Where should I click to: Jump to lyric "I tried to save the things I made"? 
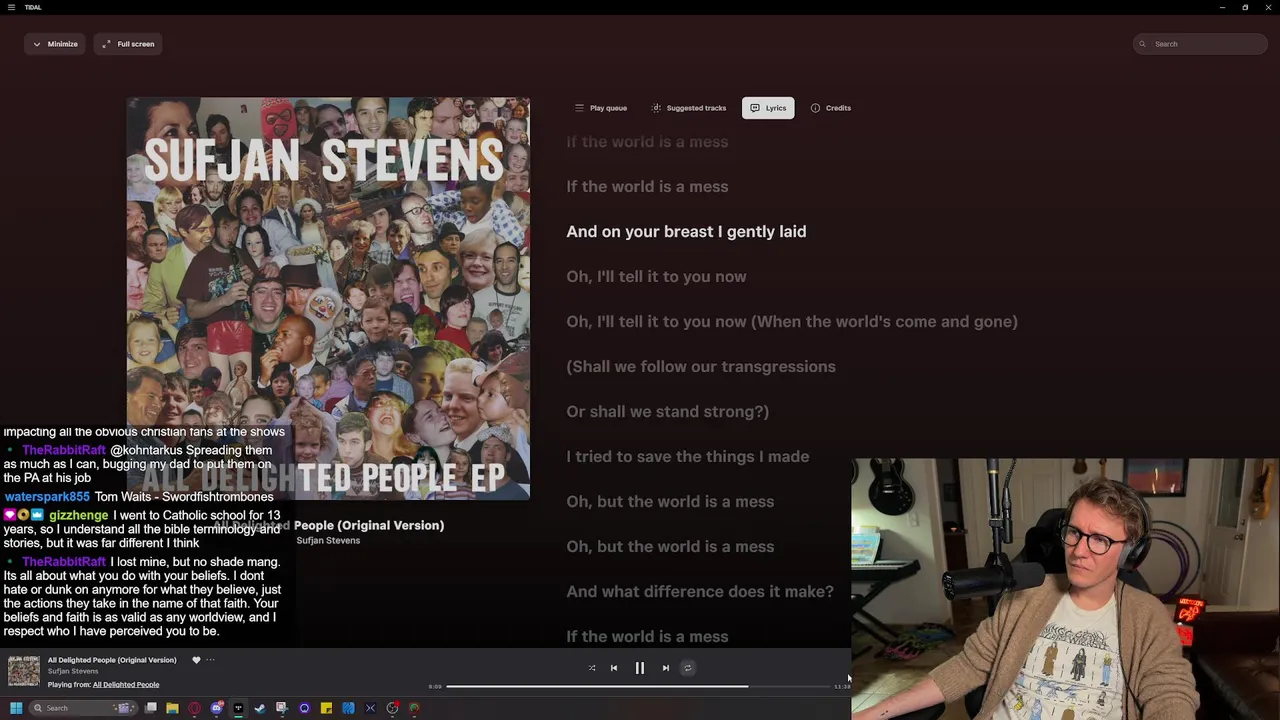coord(687,457)
